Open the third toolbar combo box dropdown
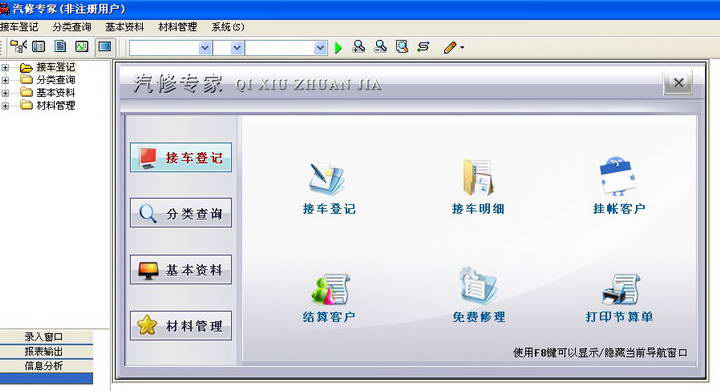Screen dimensions: 720x391 tap(320, 48)
